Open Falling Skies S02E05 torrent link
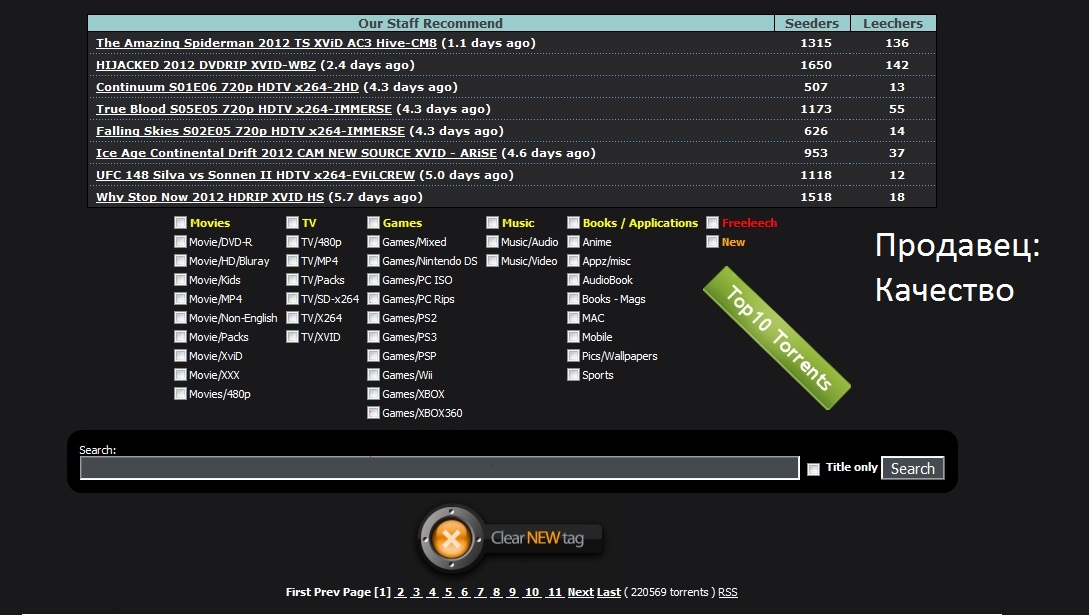 [250, 131]
